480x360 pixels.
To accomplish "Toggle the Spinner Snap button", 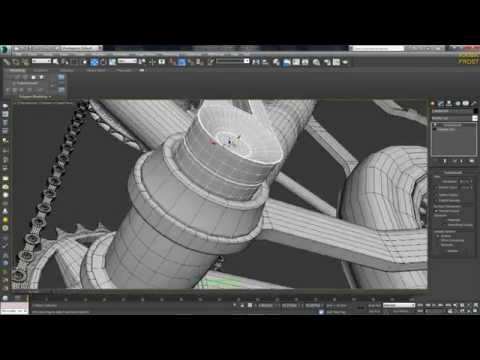I will click(x=199, y=62).
